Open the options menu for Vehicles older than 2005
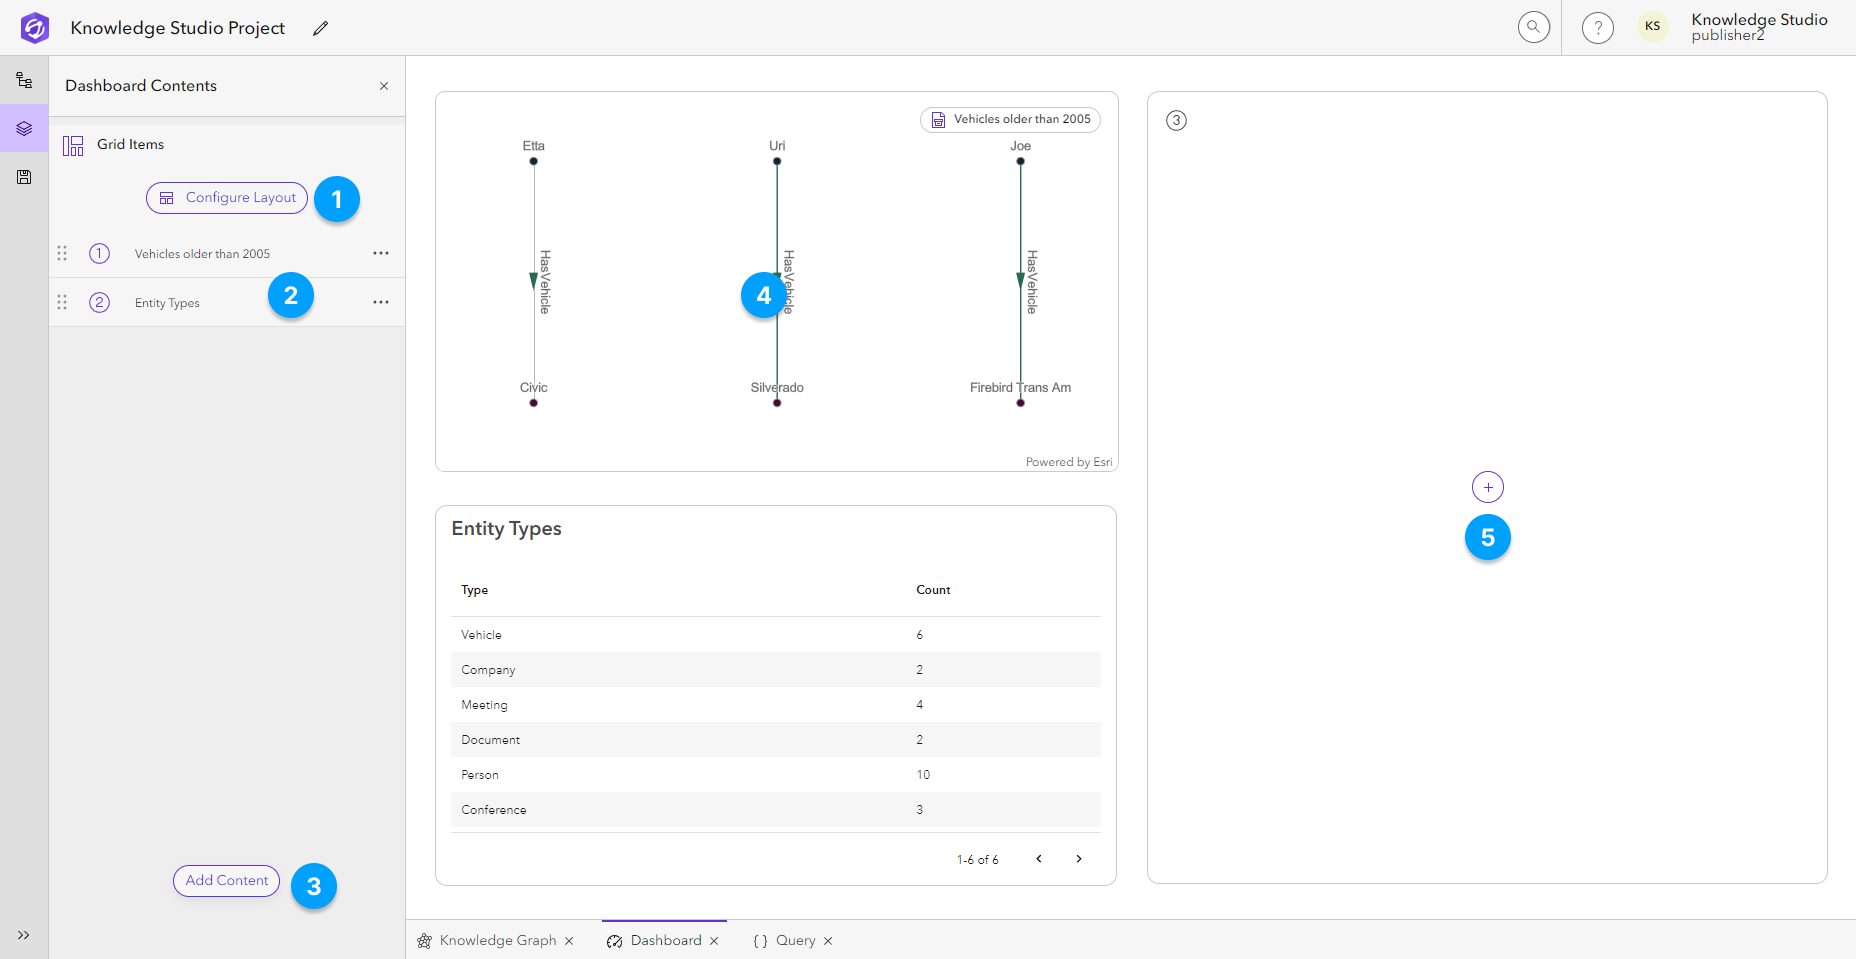The height and width of the screenshot is (959, 1856). tap(380, 253)
